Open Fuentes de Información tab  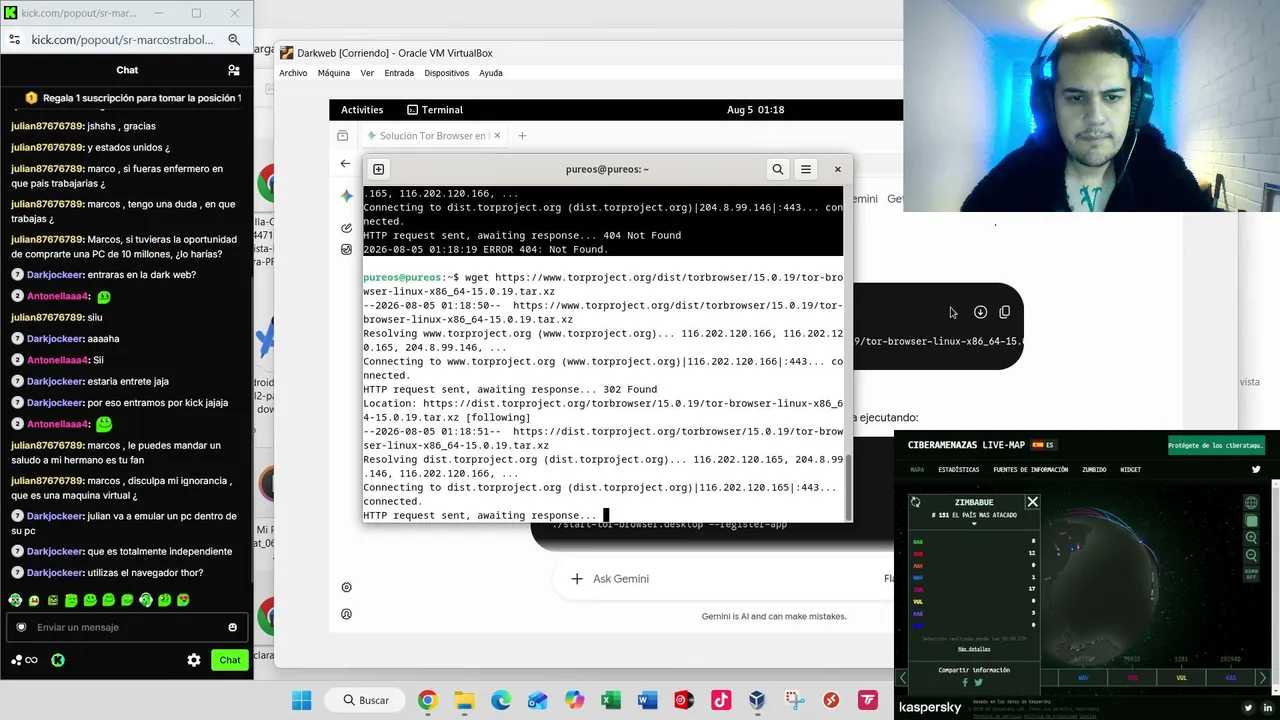1031,469
